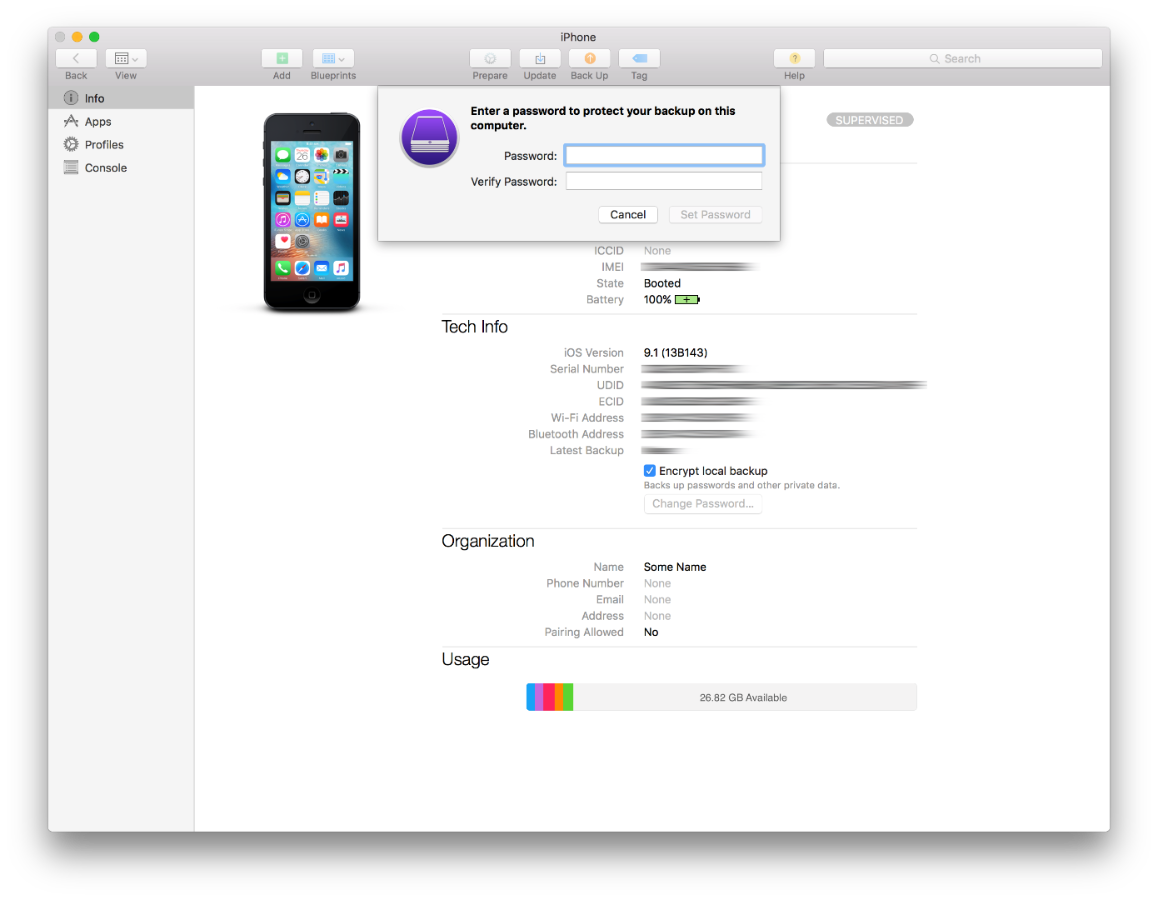Click the Tag toolbar icon

pos(639,59)
